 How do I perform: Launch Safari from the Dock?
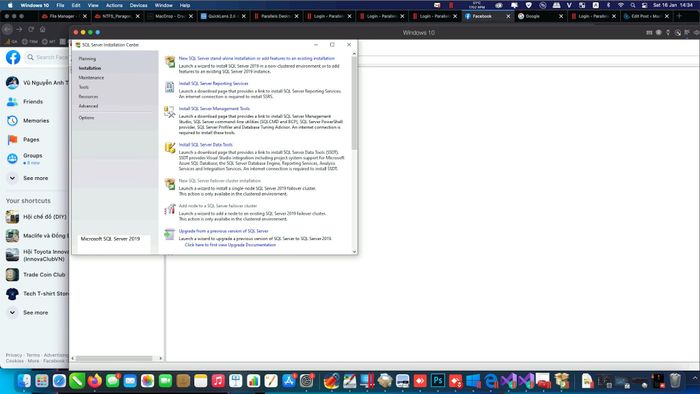(x=59, y=381)
